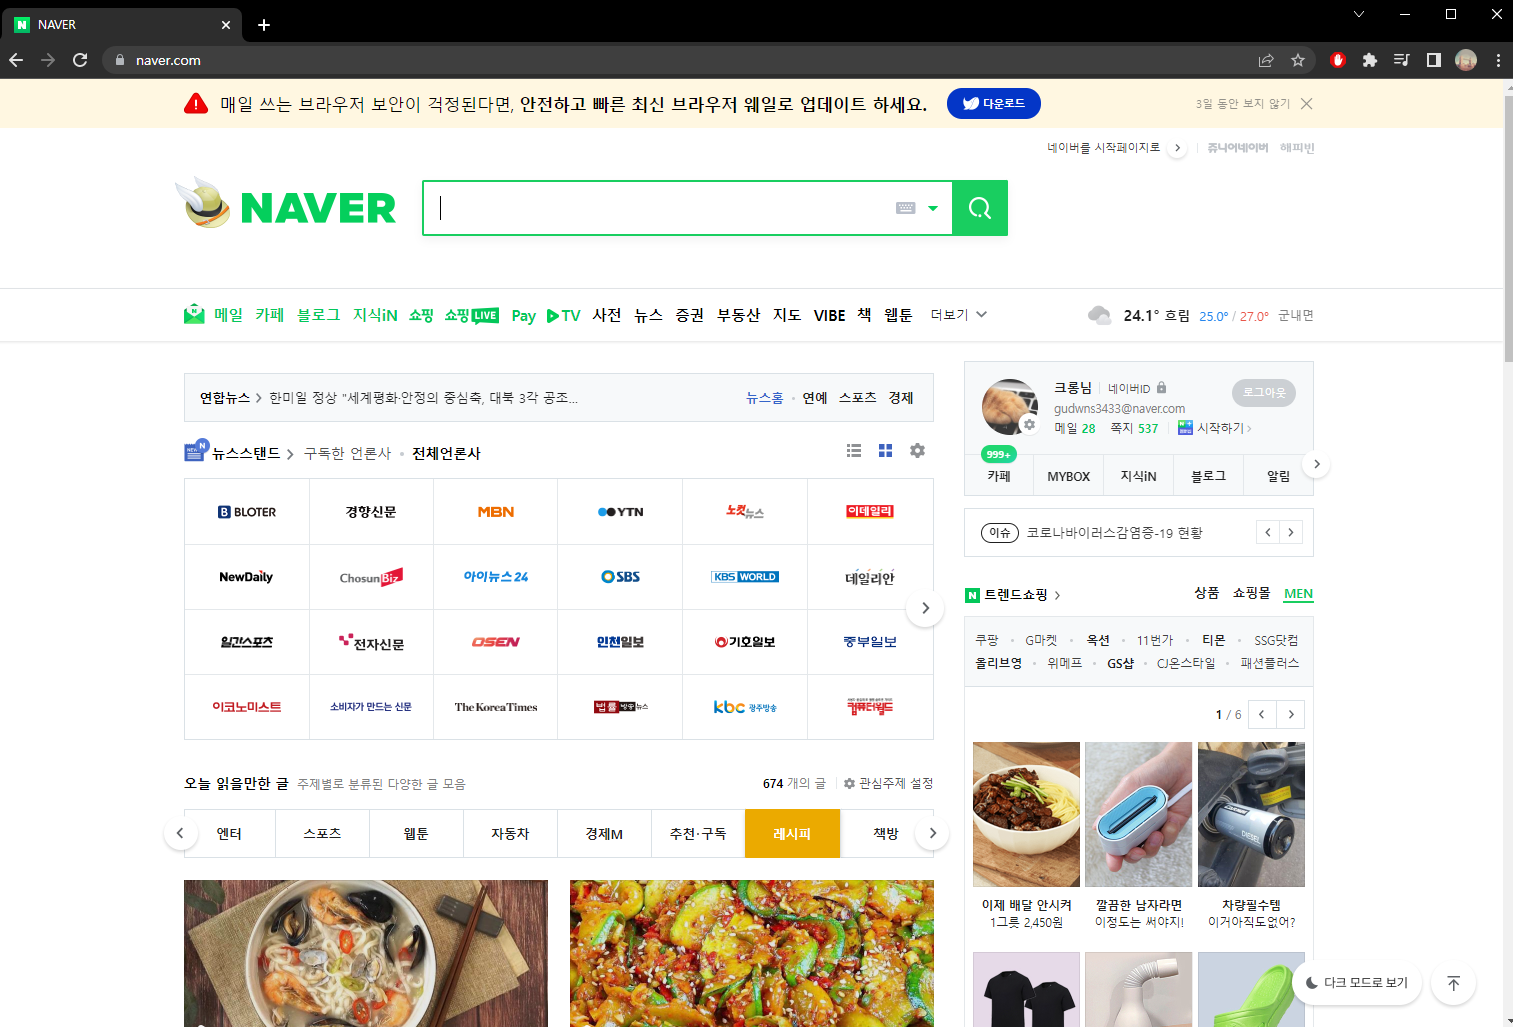The image size is (1513, 1027).
Task: Open the 알림 tab in profile panel
Action: pos(1278,476)
